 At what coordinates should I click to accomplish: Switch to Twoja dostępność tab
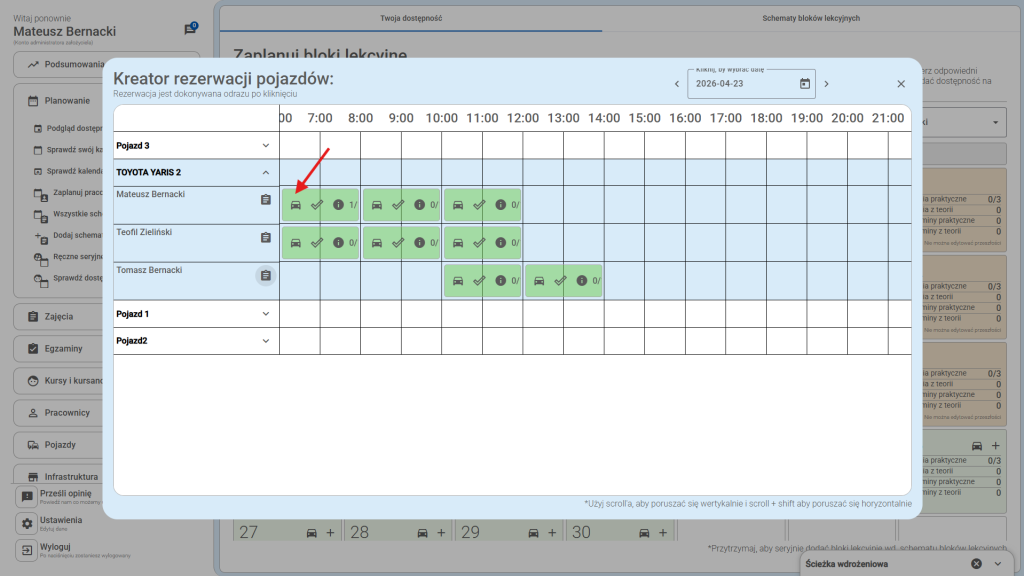click(x=411, y=18)
